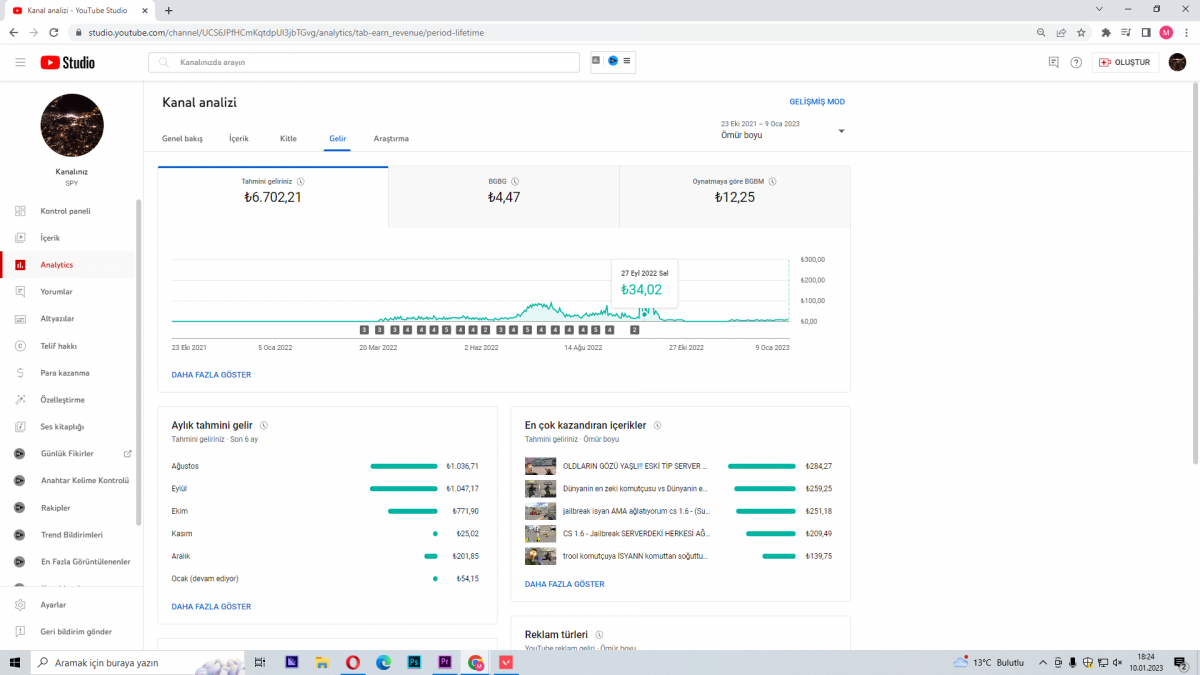Open İçerik in the left sidebar
1200x675 pixels.
coord(50,238)
